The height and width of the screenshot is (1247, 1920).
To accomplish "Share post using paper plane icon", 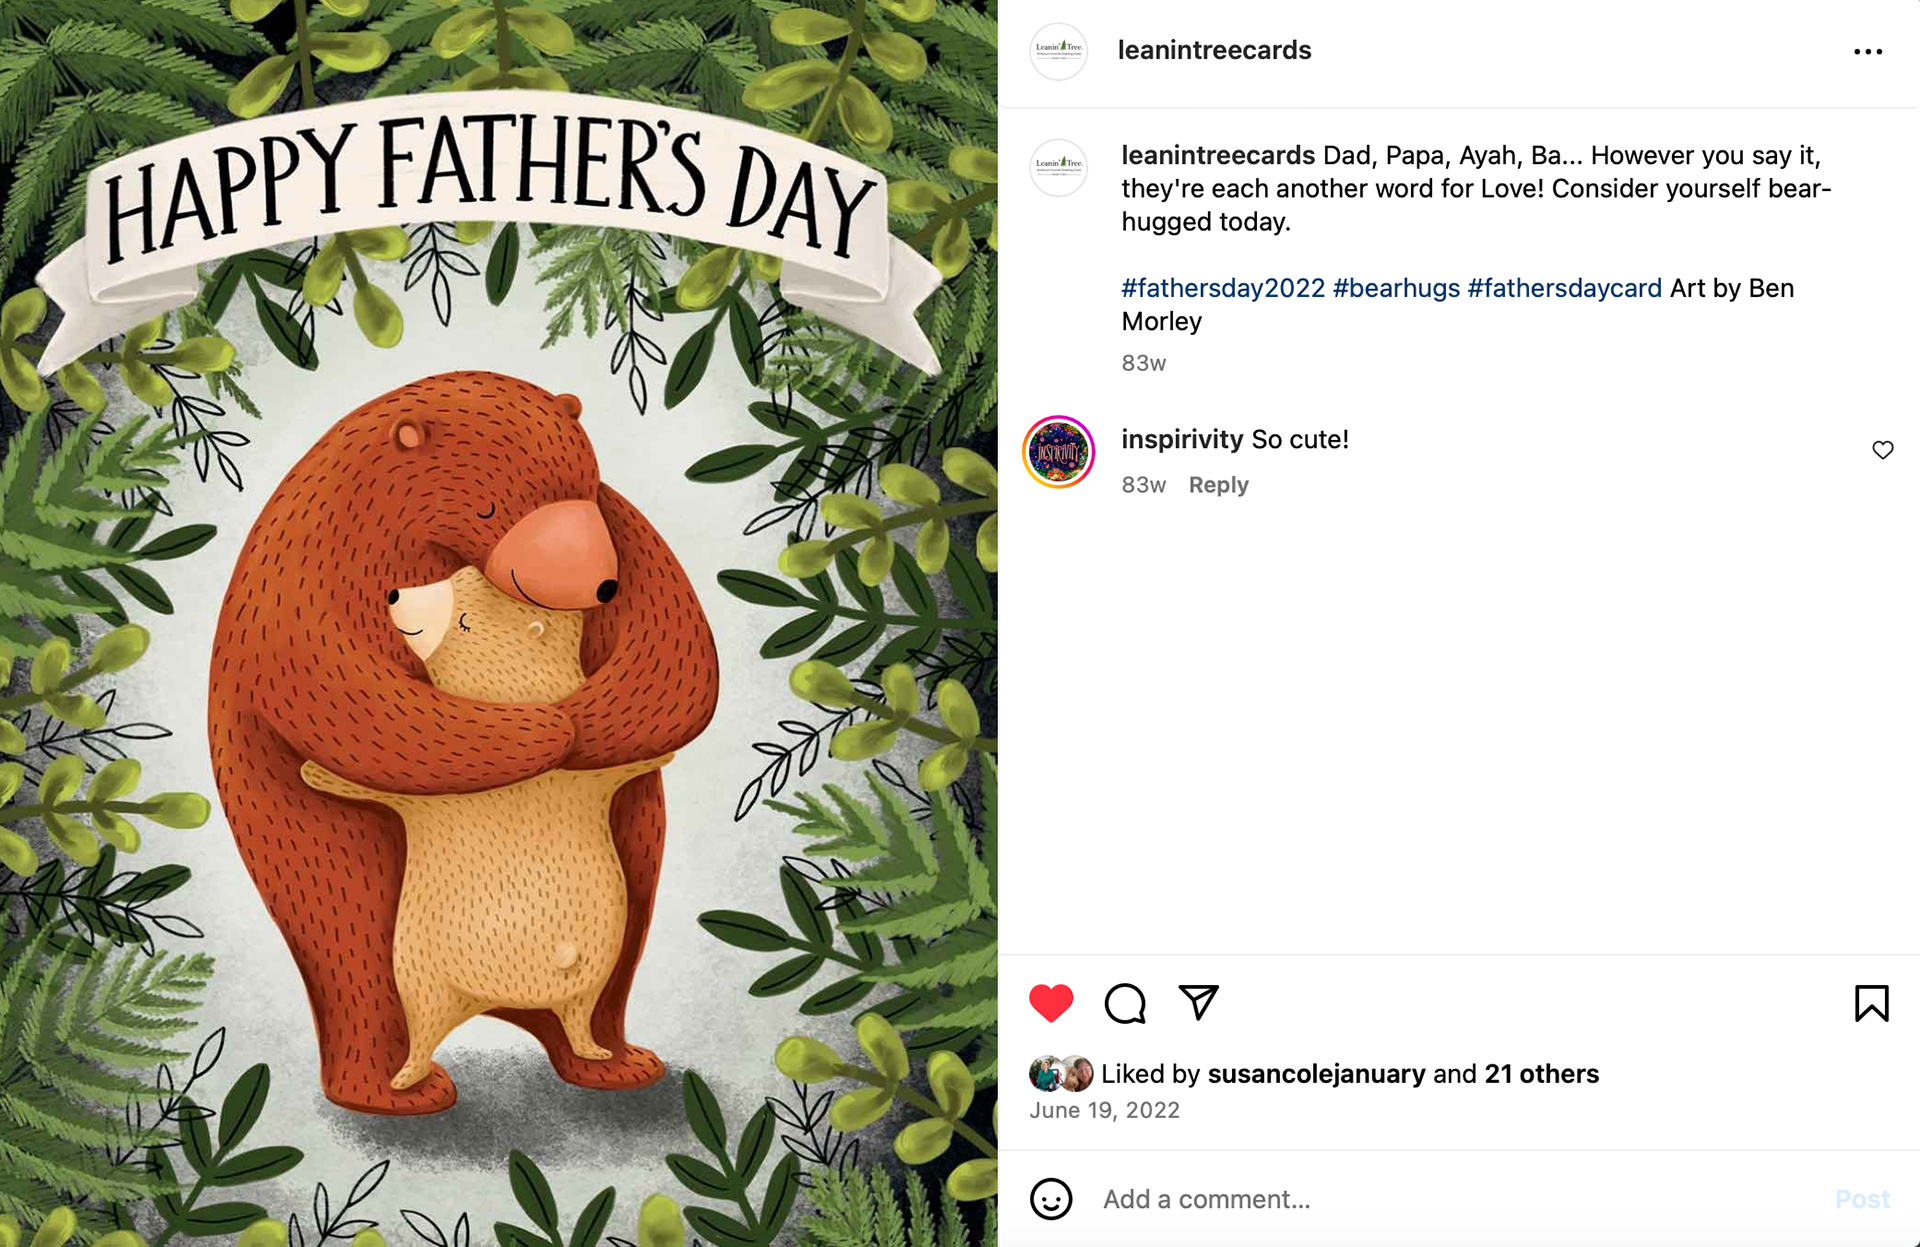I will pos(1198,1002).
